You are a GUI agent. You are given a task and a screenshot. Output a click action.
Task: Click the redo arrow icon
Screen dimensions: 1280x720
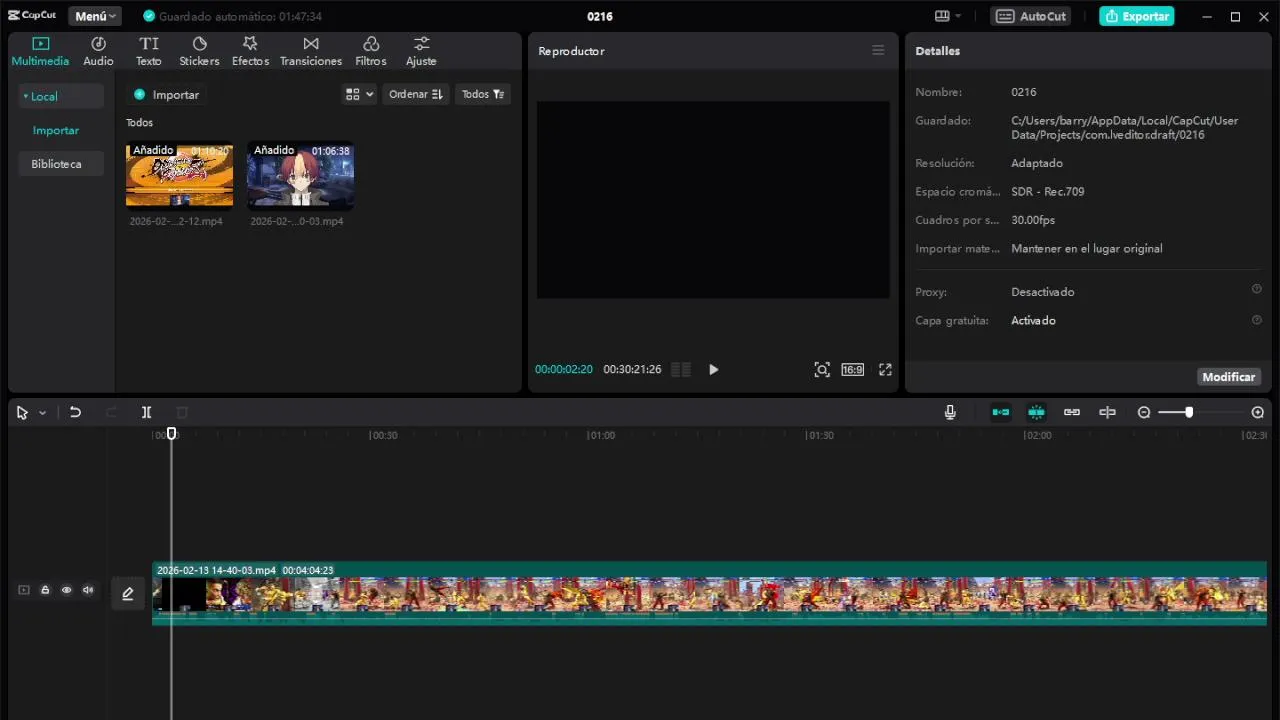[x=111, y=412]
